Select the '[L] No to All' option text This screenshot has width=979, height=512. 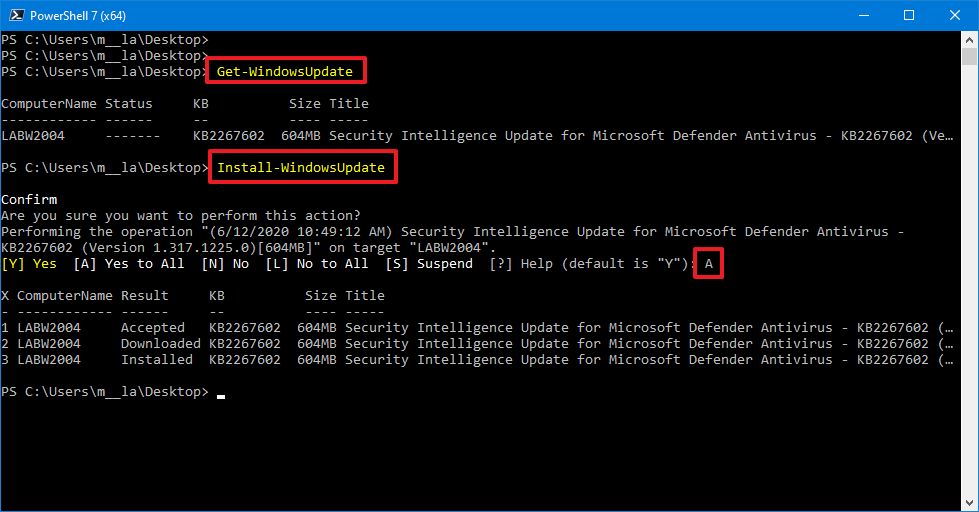(317, 263)
